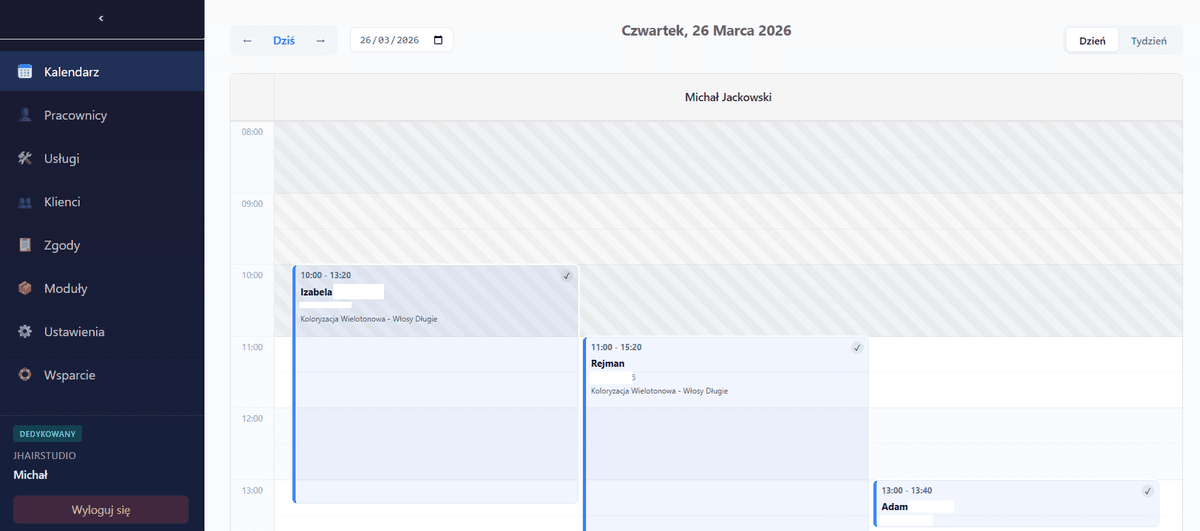
Task: Click the Wyloguj się button
Action: (101, 509)
